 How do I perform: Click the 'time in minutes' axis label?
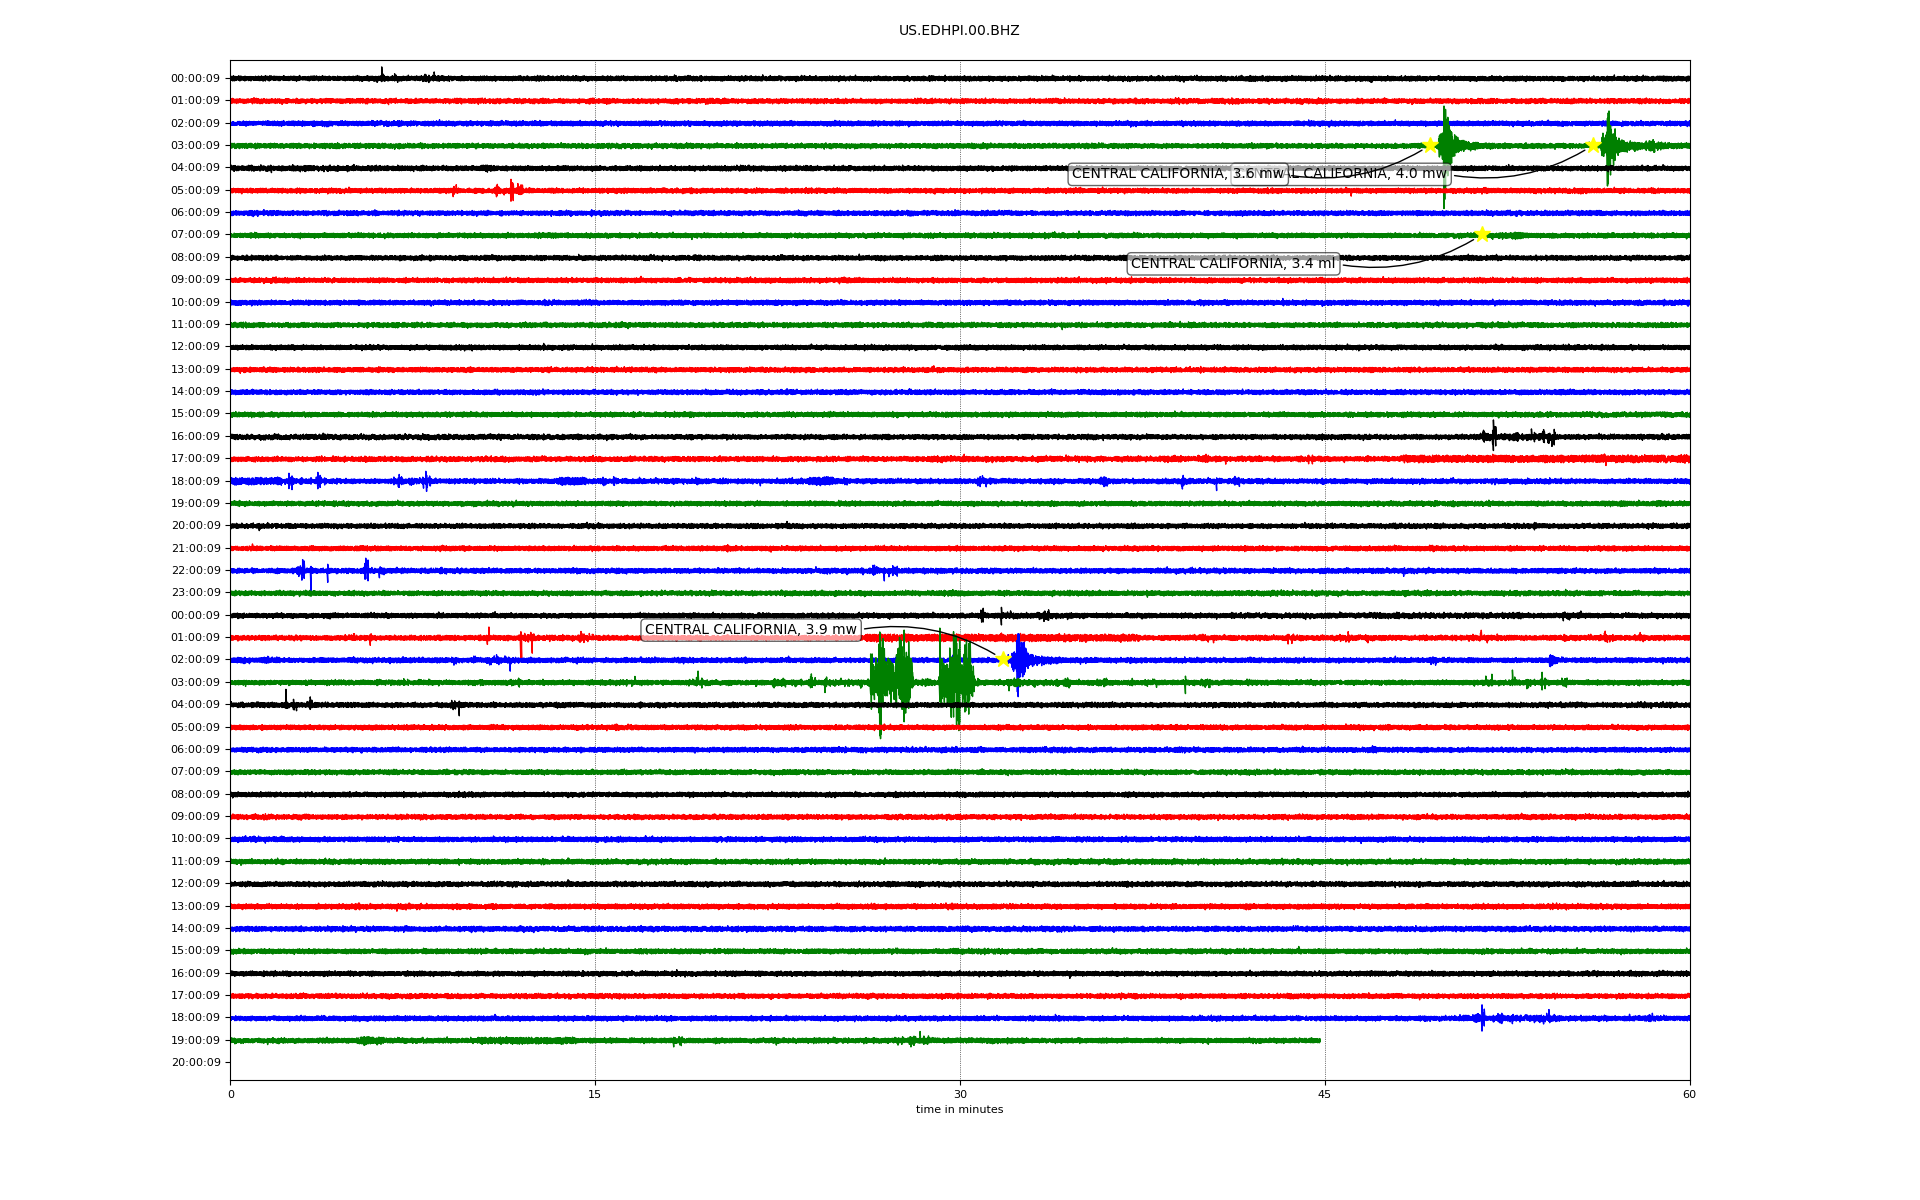point(959,1110)
